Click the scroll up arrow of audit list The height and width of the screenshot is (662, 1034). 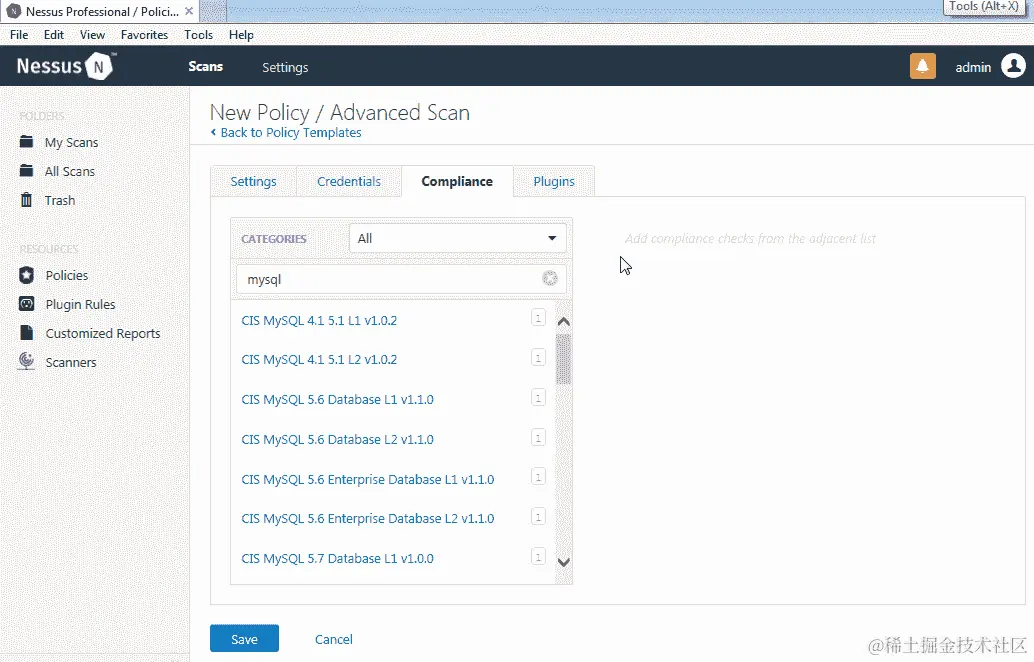(x=563, y=322)
